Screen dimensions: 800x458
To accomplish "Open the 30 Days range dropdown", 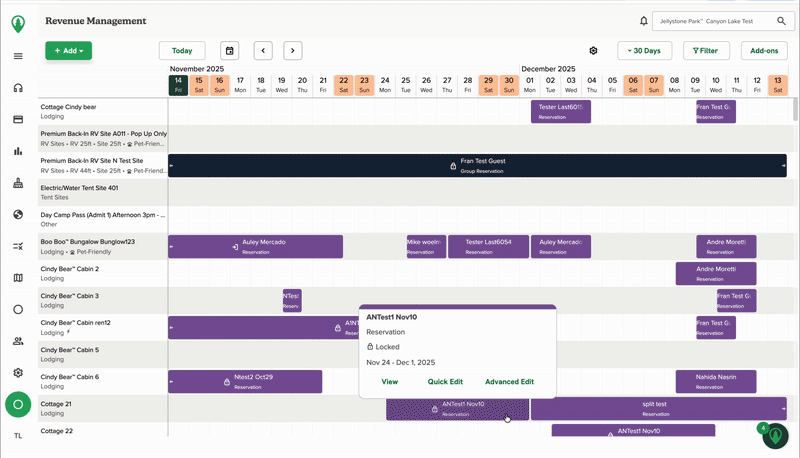I will [644, 50].
